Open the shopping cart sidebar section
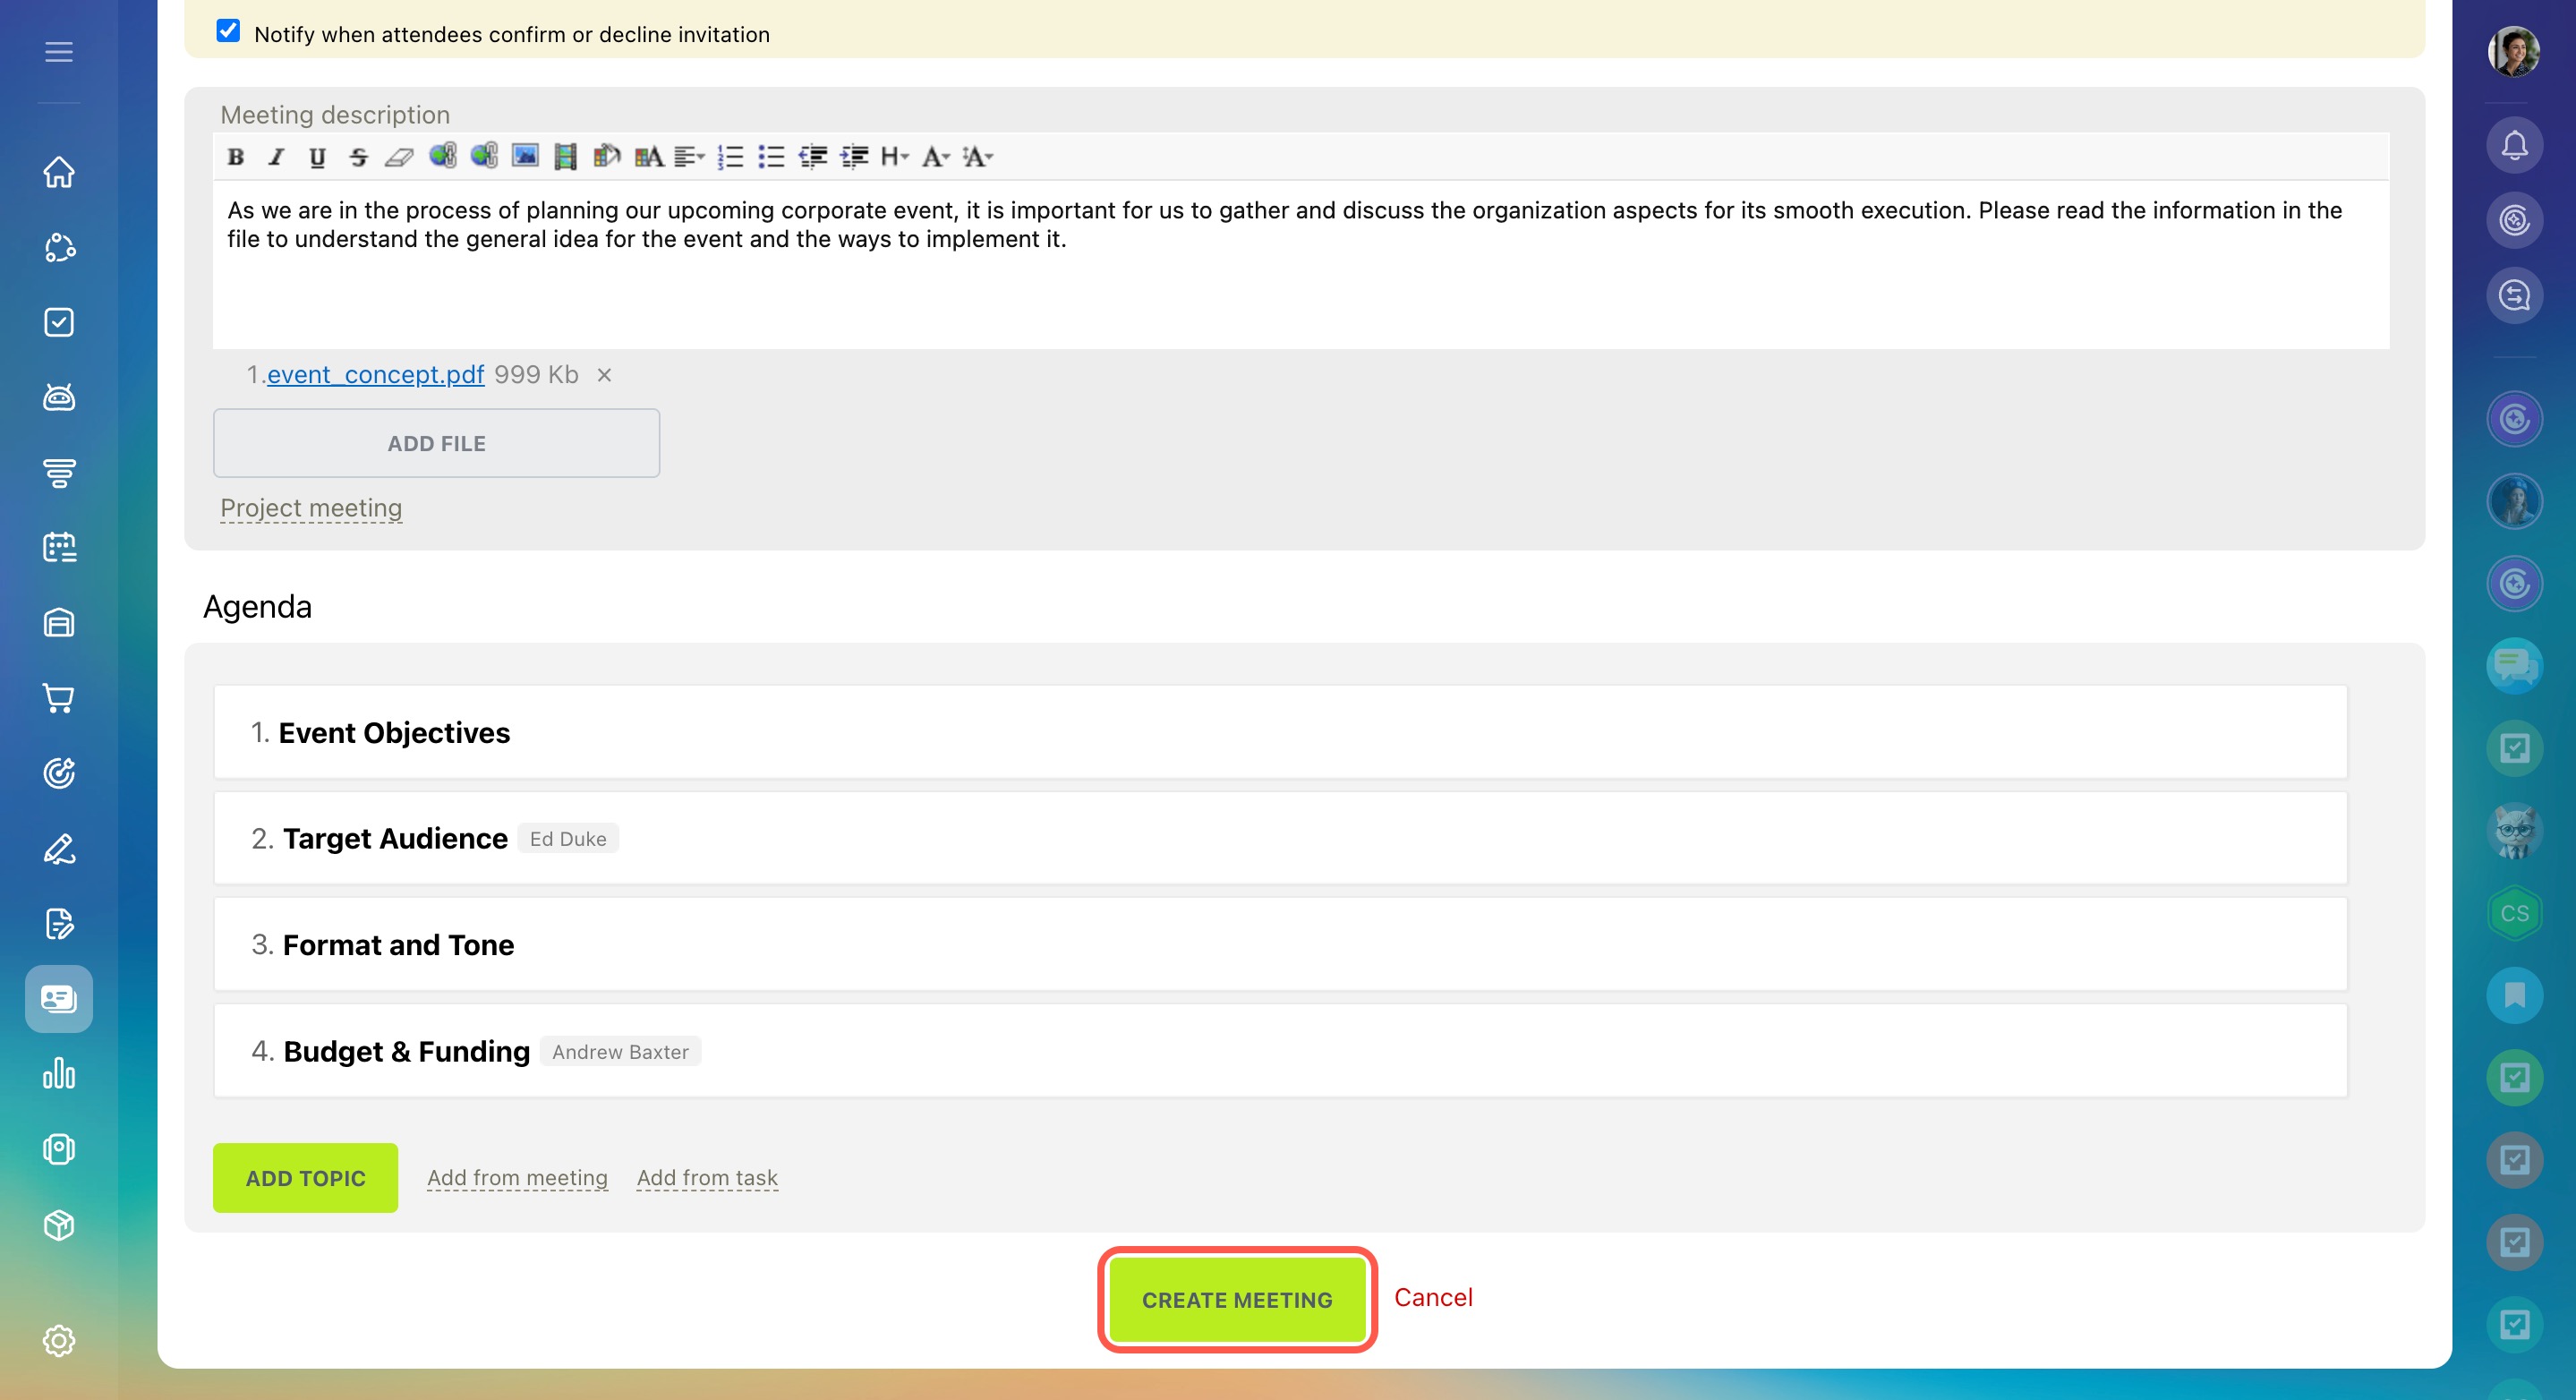 click(x=59, y=698)
